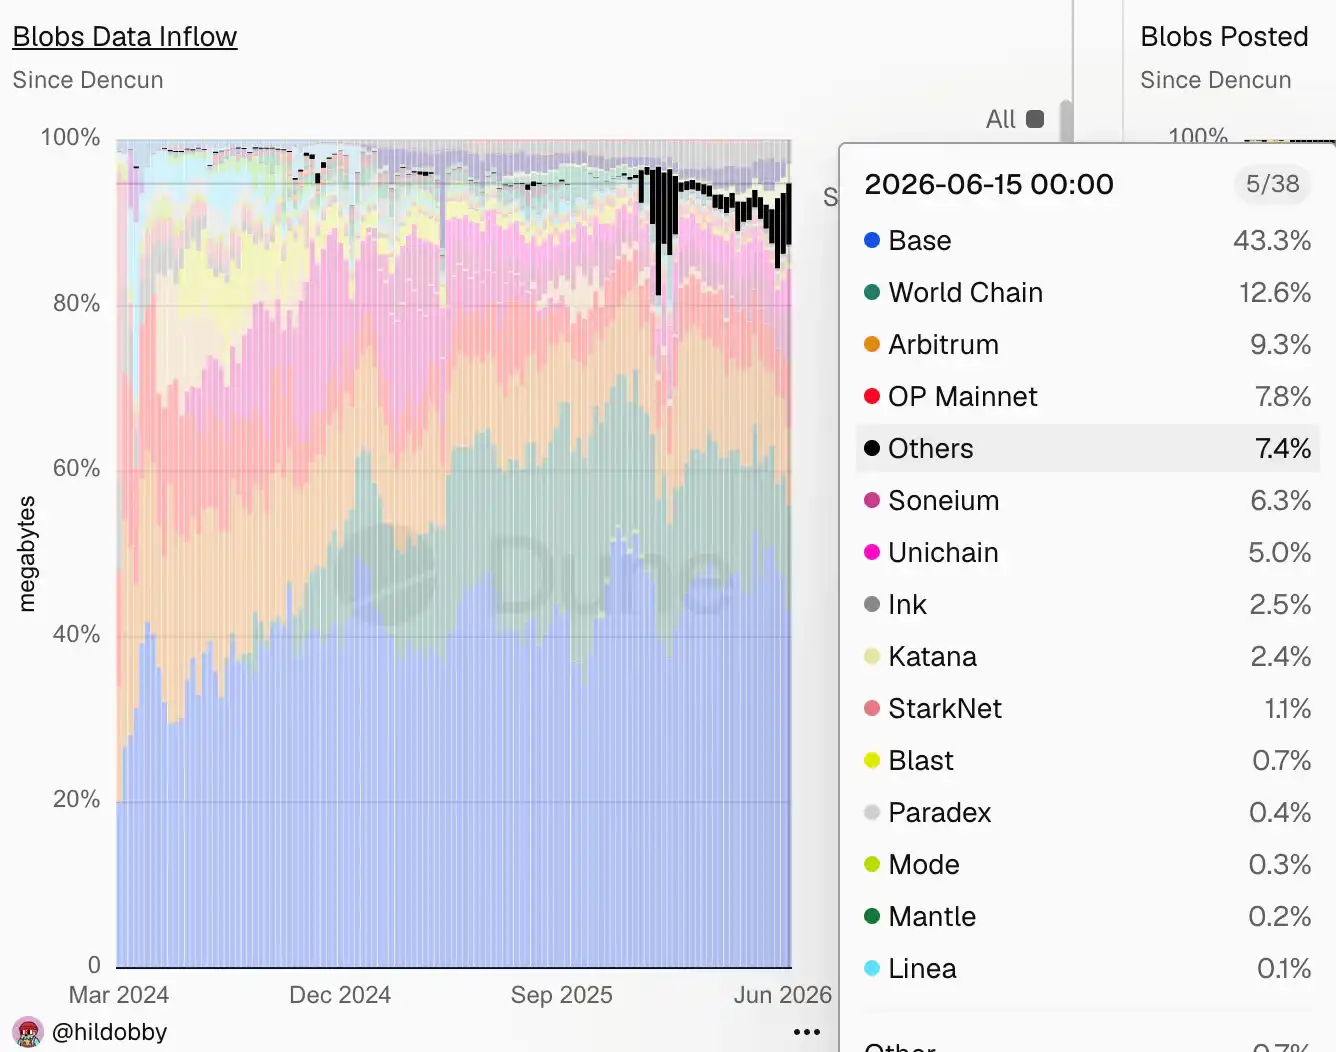
Task: Click the 5.0% value for Unichain
Action: [1280, 552]
